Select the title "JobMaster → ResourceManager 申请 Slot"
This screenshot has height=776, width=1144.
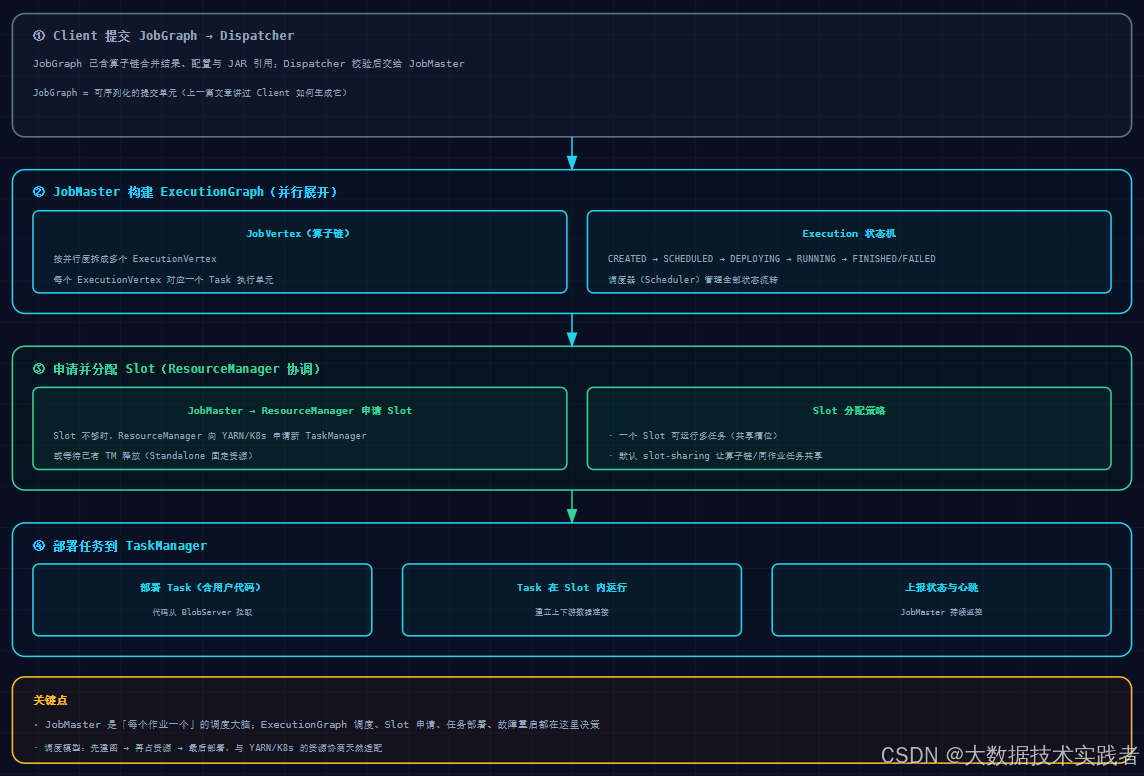coord(300,411)
